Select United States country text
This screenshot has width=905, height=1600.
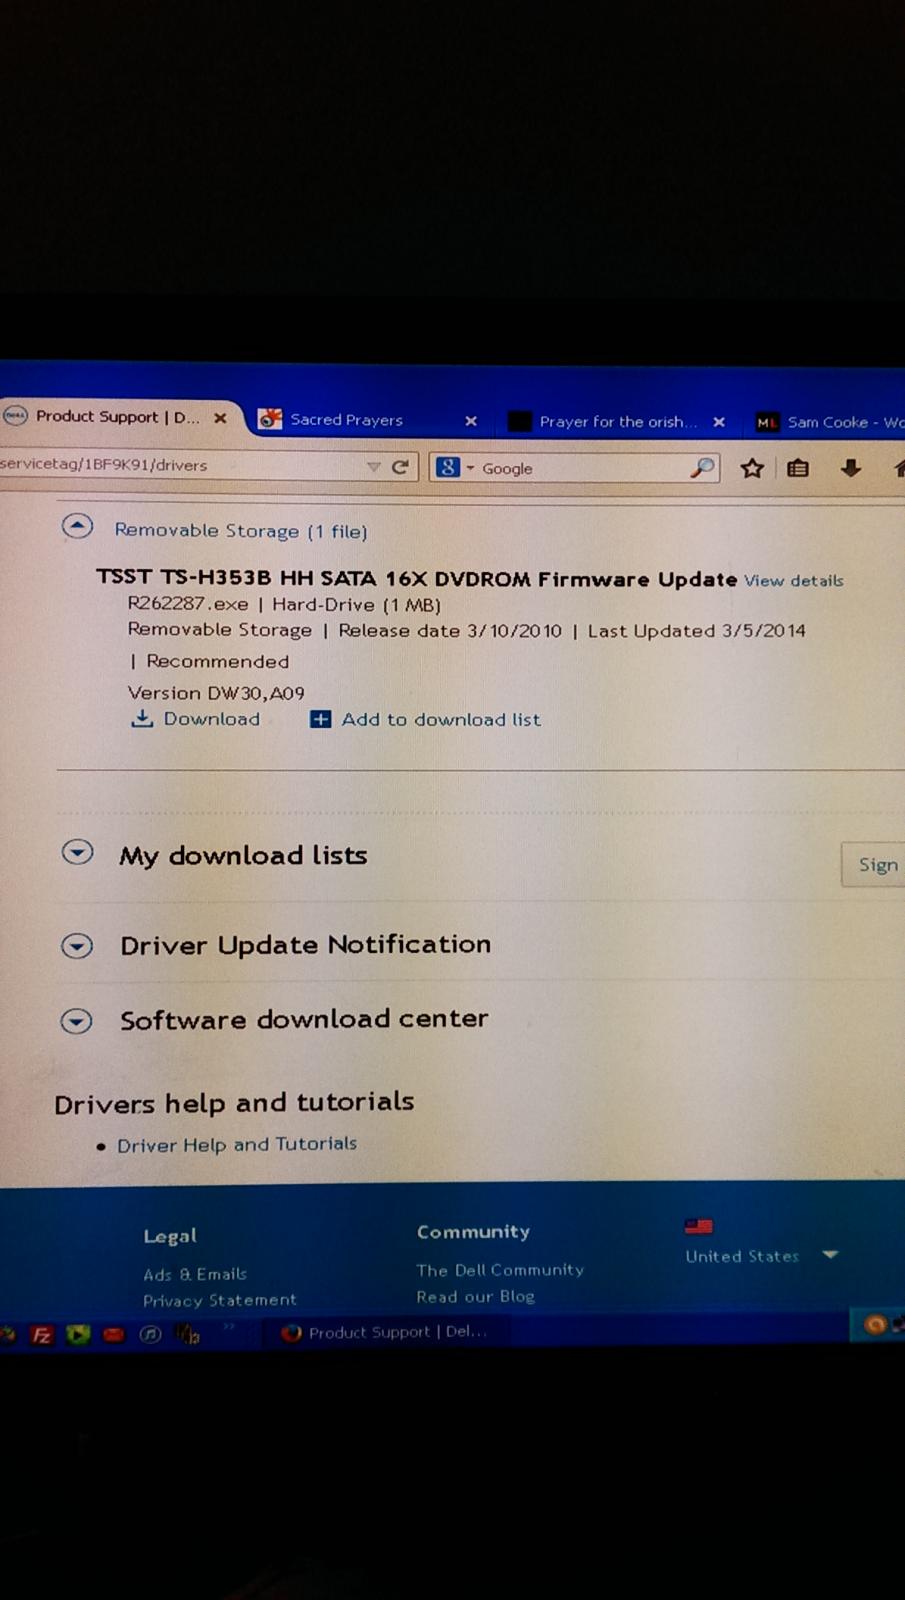tap(742, 1256)
